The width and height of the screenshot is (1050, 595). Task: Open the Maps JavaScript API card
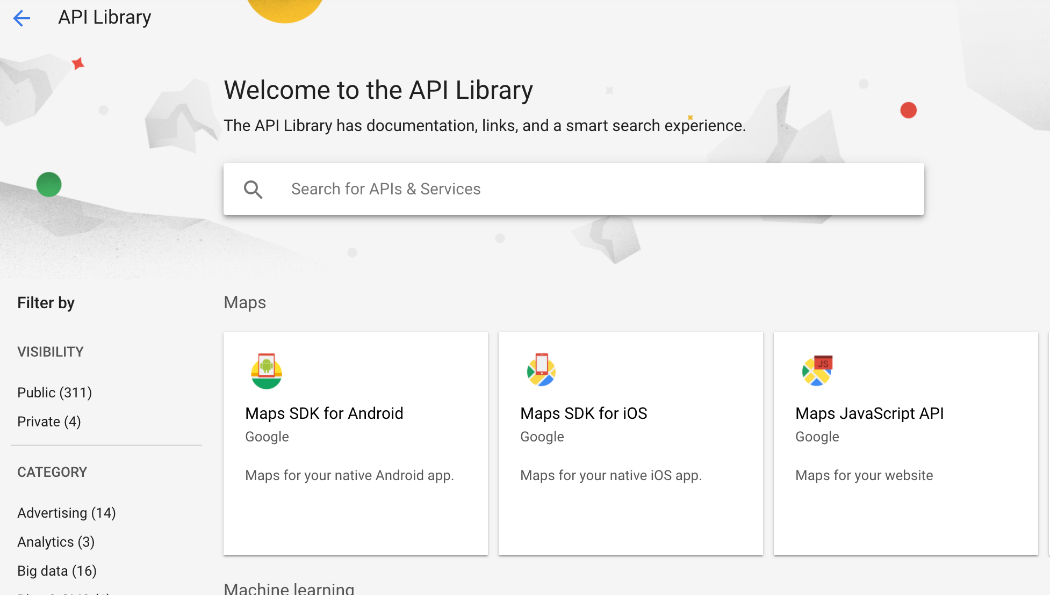(905, 443)
